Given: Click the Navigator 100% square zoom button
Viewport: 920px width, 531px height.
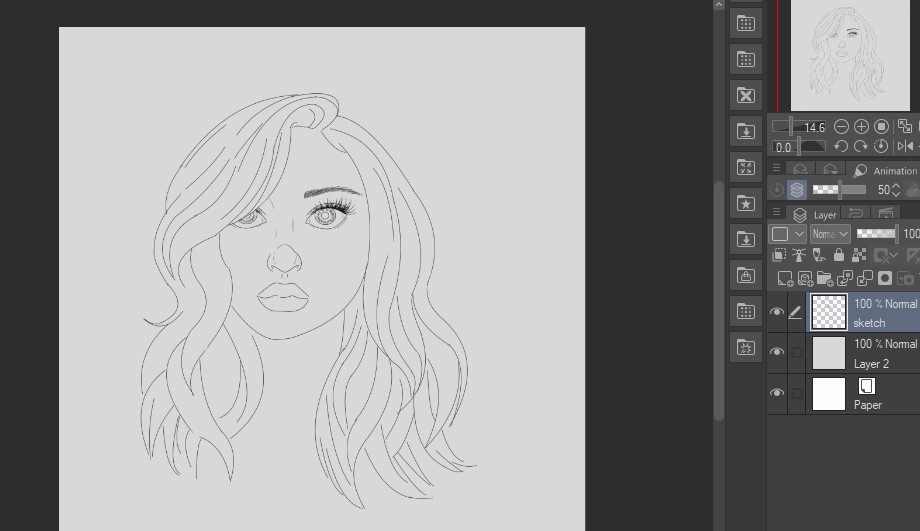Looking at the screenshot, I should tap(881, 127).
